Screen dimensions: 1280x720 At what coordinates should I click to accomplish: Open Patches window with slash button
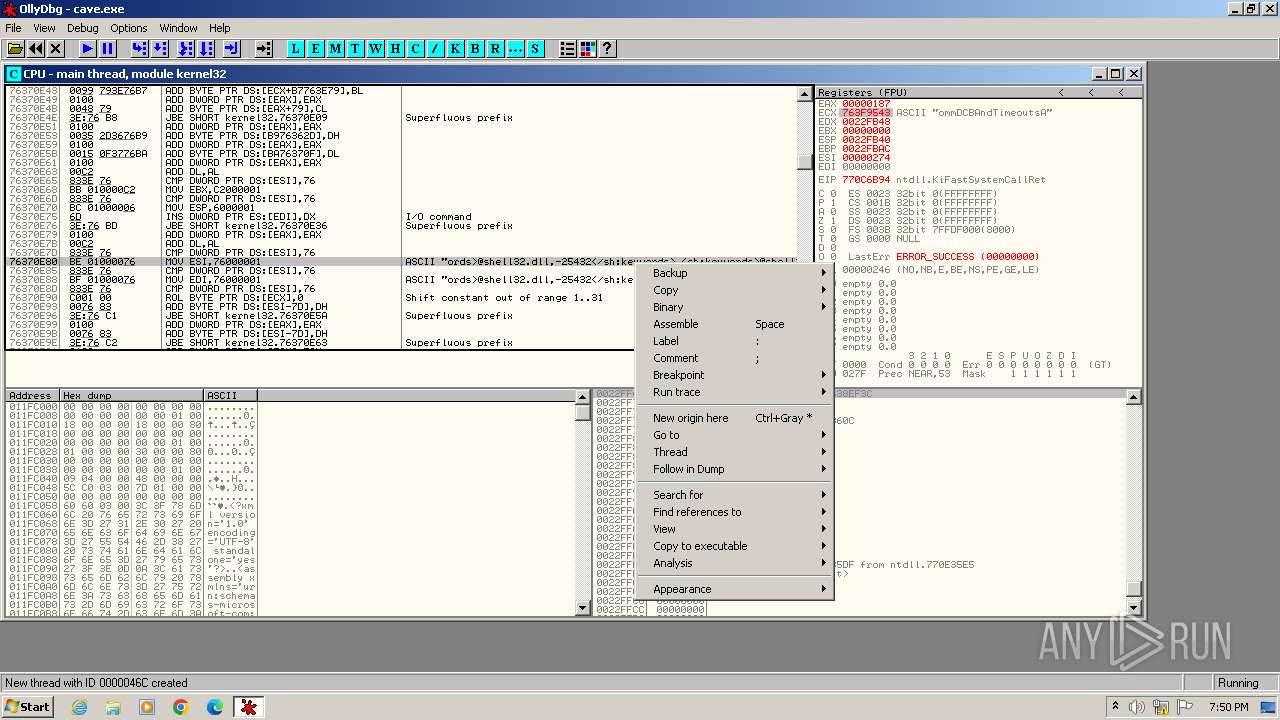coord(435,48)
